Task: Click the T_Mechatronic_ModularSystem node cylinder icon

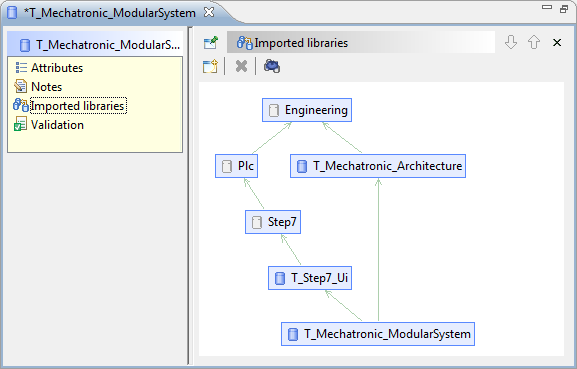Action: tap(293, 334)
